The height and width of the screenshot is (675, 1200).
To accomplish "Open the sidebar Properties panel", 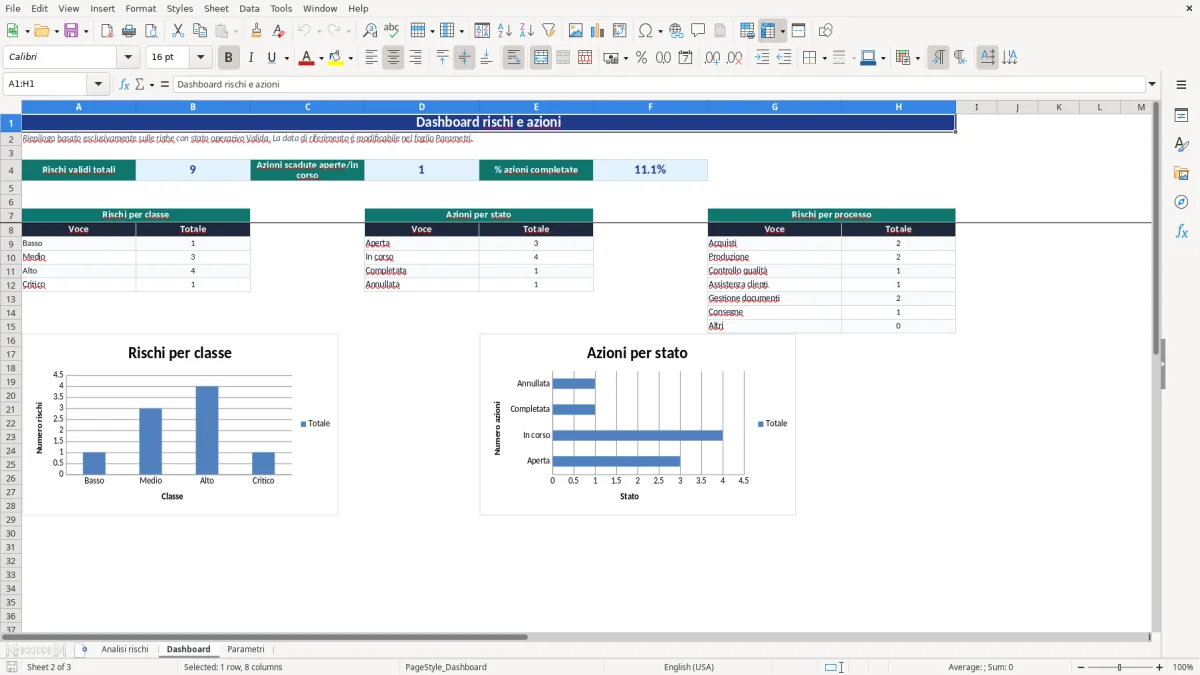I will coord(1181,115).
